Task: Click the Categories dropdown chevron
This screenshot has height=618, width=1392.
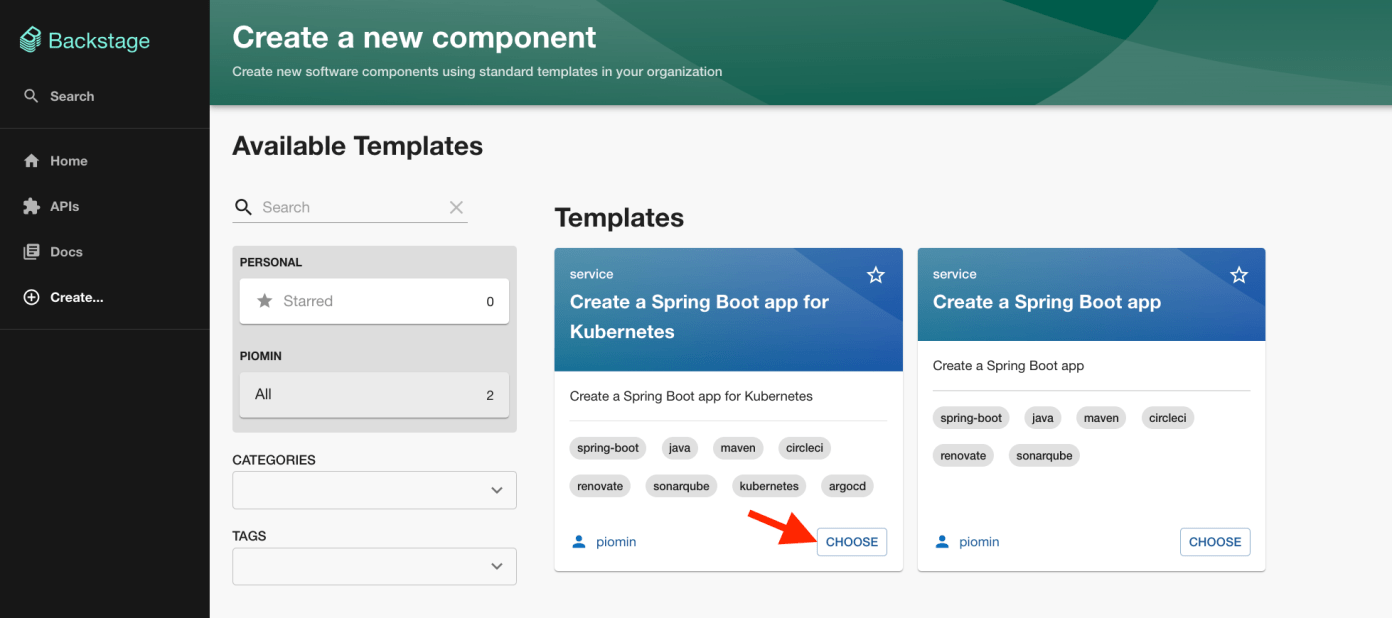Action: tap(497, 490)
